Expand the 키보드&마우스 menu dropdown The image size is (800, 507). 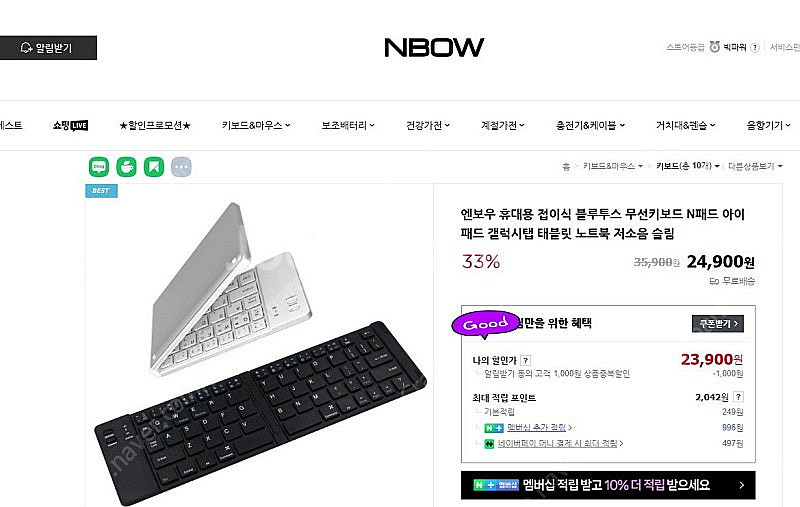pos(256,125)
